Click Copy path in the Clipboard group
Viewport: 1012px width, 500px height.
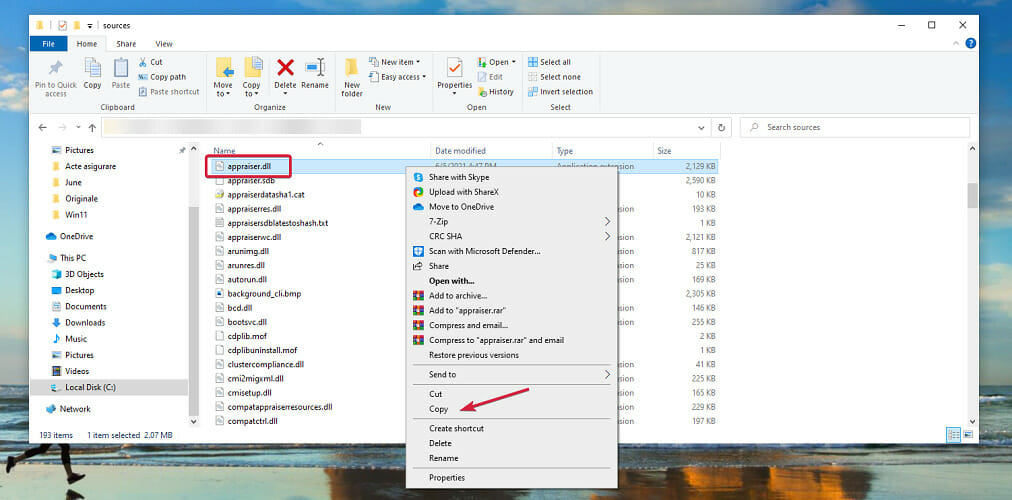tap(162, 77)
